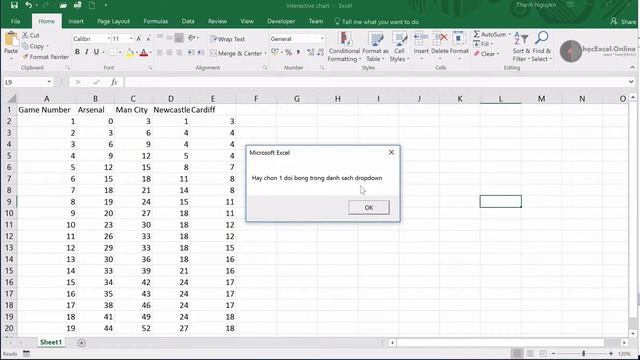The height and width of the screenshot is (360, 640).
Task: Click the zoom out minus button
Action: (x=553, y=353)
